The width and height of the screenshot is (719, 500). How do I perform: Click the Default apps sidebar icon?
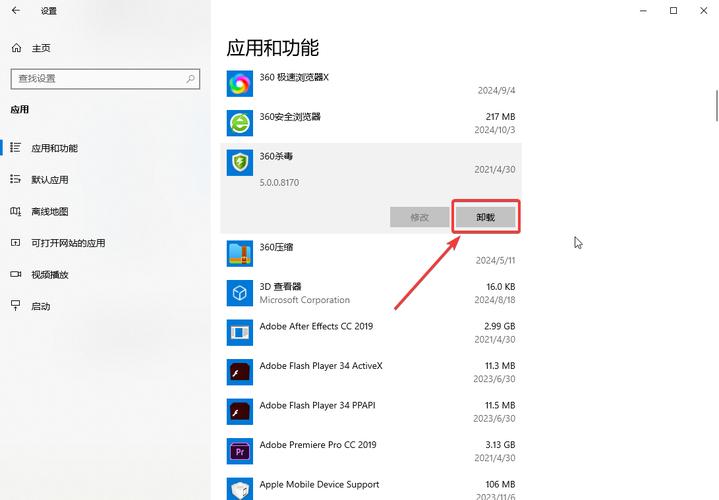pos(16,179)
